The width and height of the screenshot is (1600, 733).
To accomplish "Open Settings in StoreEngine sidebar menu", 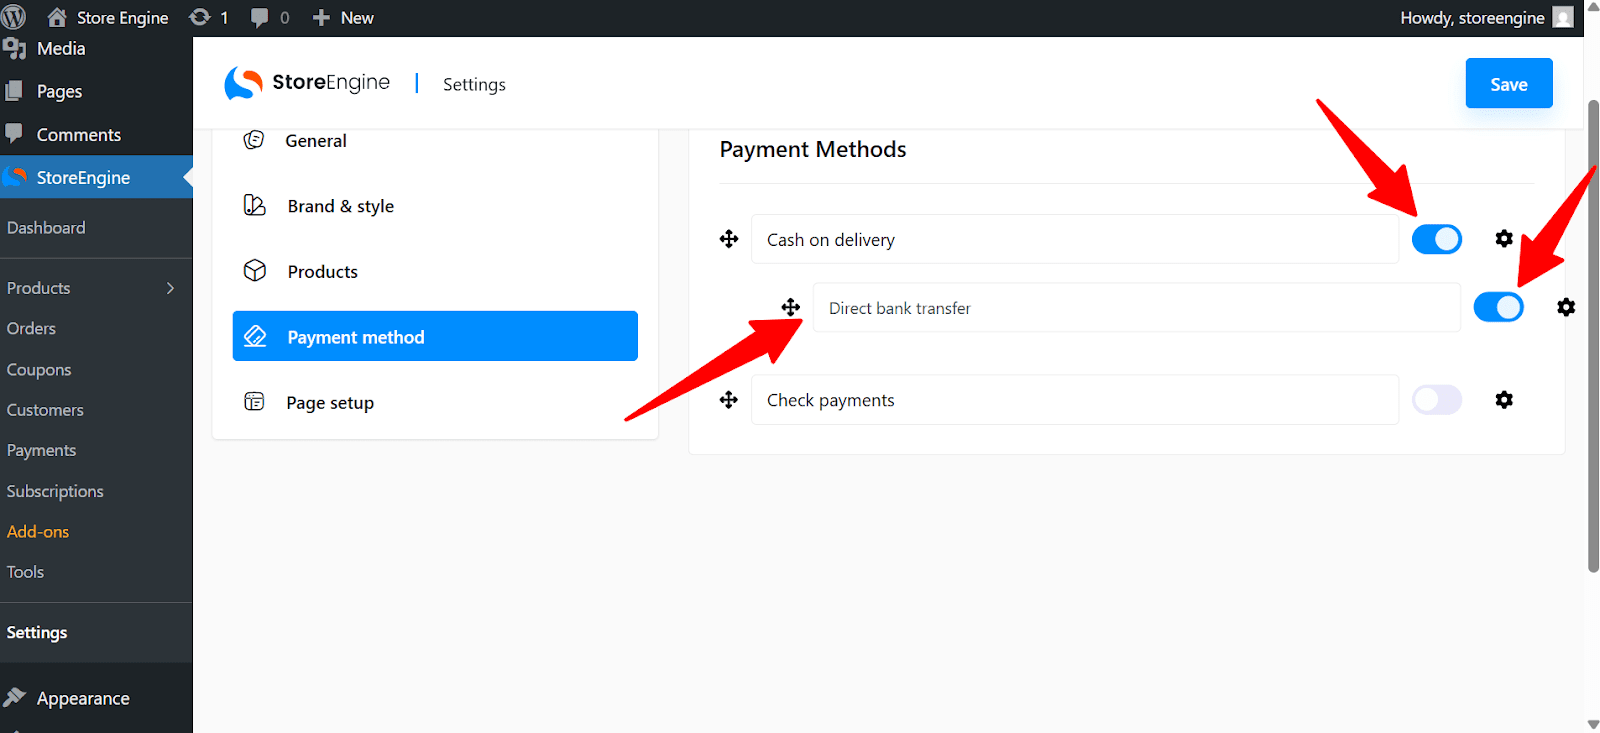I will click(37, 632).
